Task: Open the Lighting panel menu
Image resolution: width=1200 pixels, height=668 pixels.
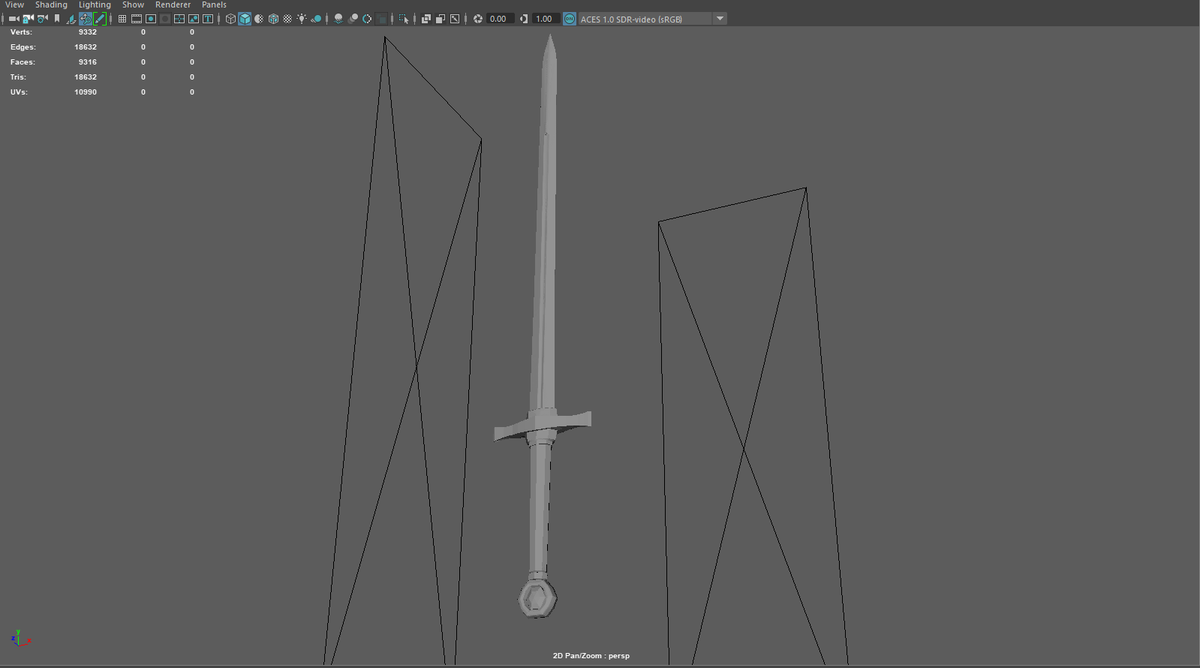Action: (x=95, y=5)
